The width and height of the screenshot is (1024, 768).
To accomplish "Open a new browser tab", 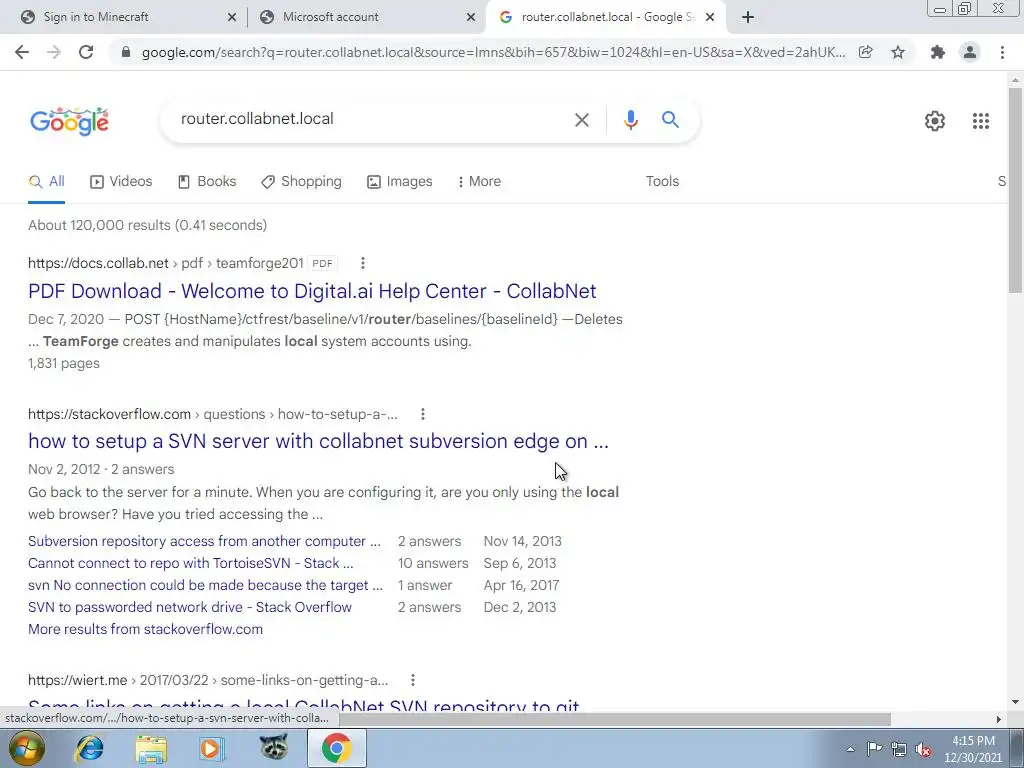I will [x=748, y=17].
